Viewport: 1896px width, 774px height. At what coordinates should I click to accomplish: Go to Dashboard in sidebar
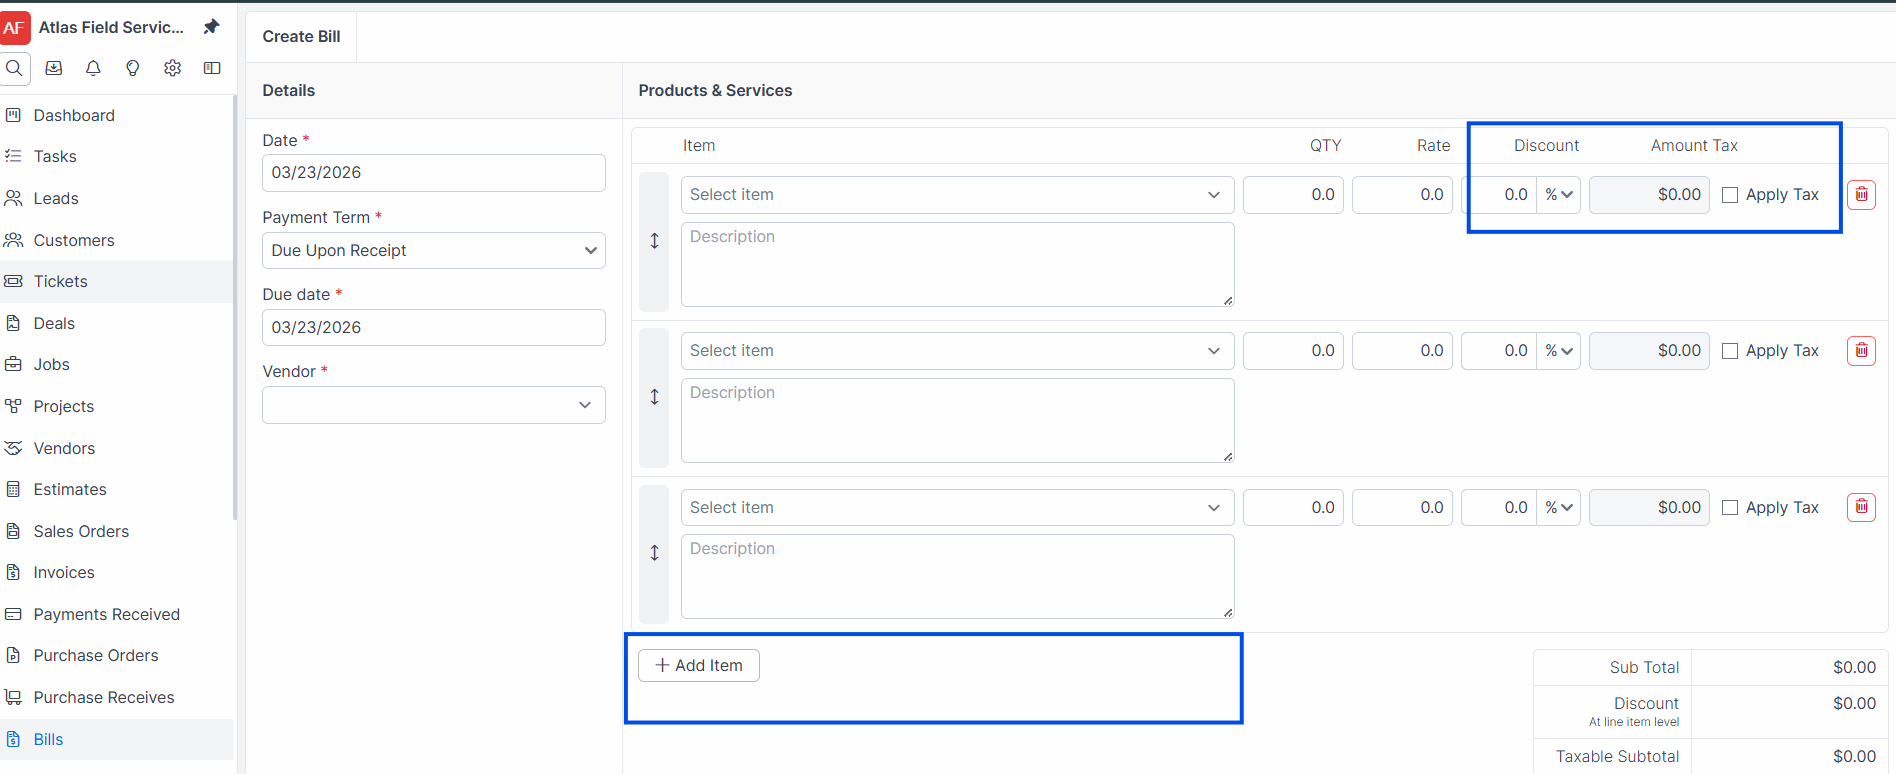pos(74,115)
